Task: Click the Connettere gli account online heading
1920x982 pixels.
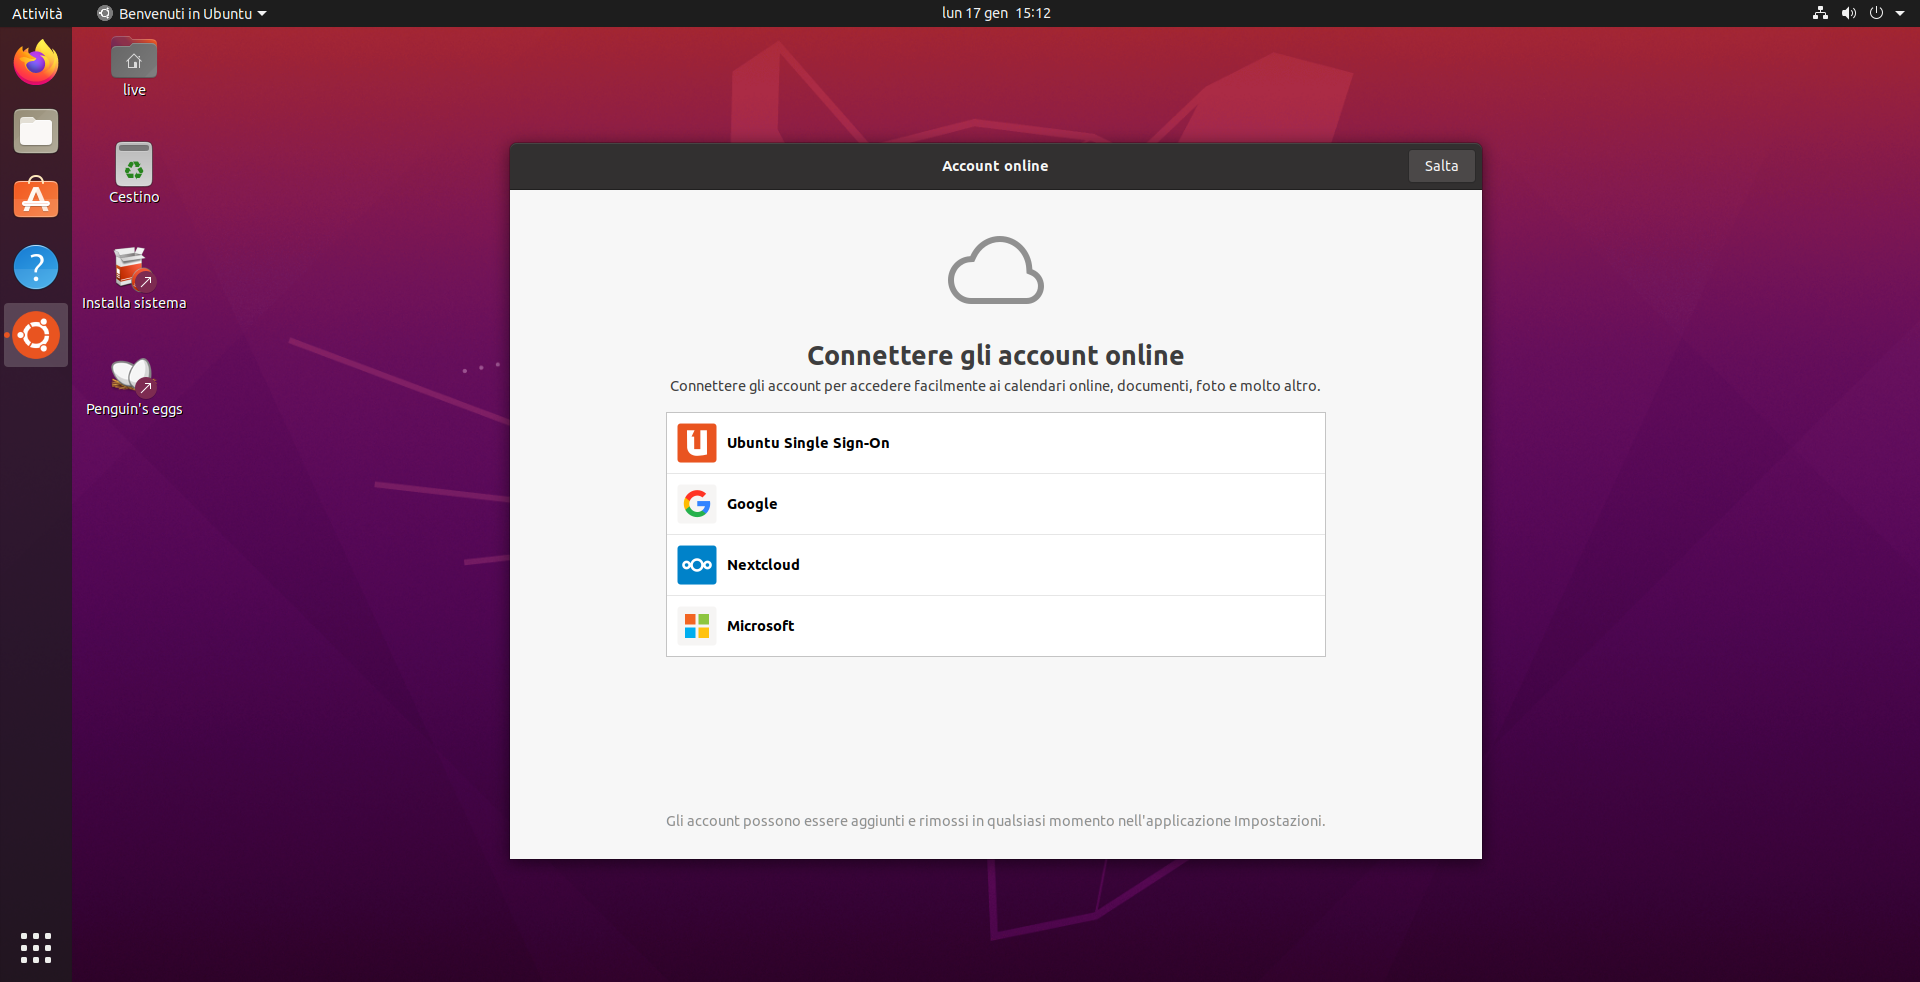Action: [996, 356]
